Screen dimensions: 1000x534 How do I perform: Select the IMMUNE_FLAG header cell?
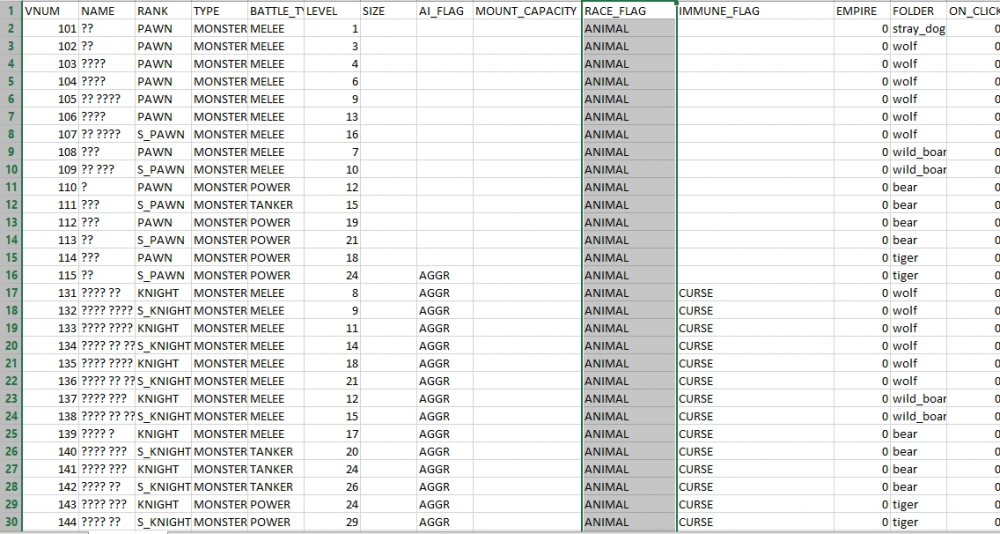(x=756, y=11)
